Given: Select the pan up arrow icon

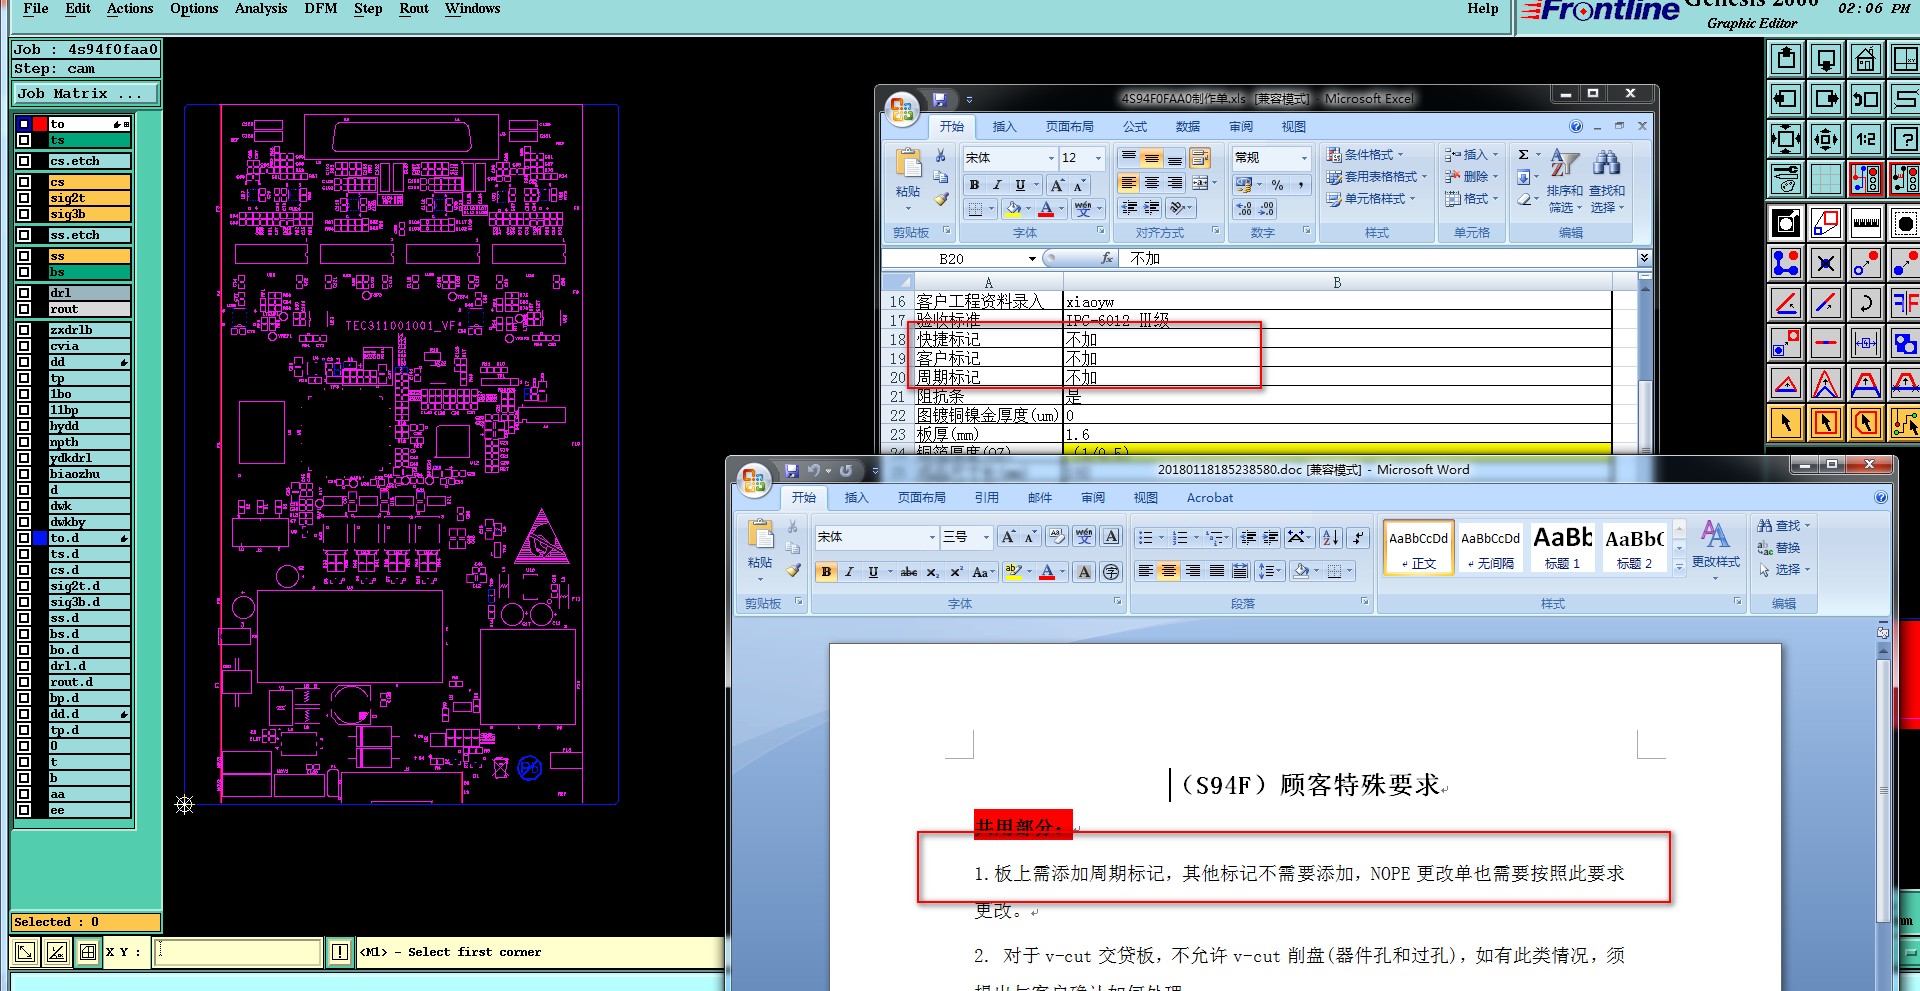Looking at the screenshot, I should click(1786, 60).
